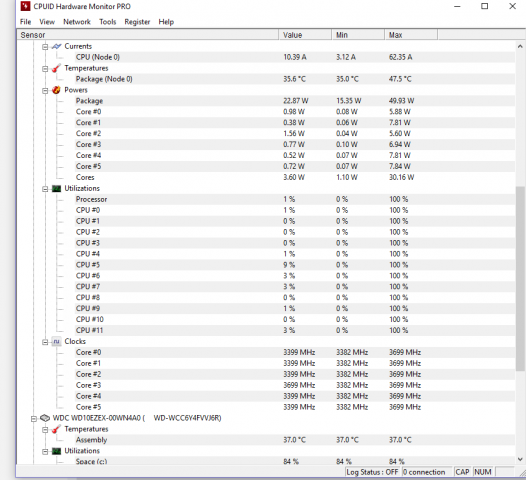Collapse the Clocks node
526x480 pixels.
(45, 342)
